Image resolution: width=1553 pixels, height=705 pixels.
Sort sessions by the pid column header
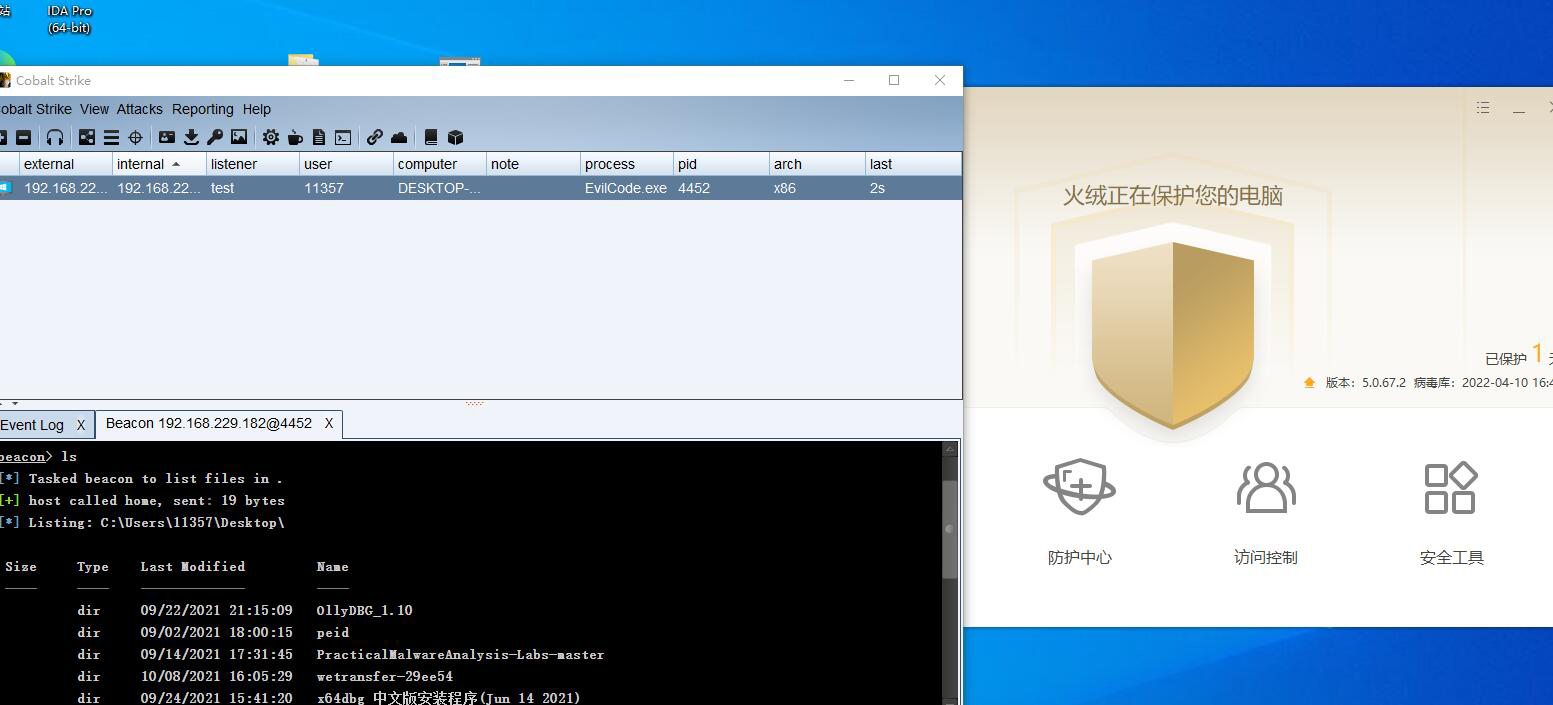[x=687, y=163]
